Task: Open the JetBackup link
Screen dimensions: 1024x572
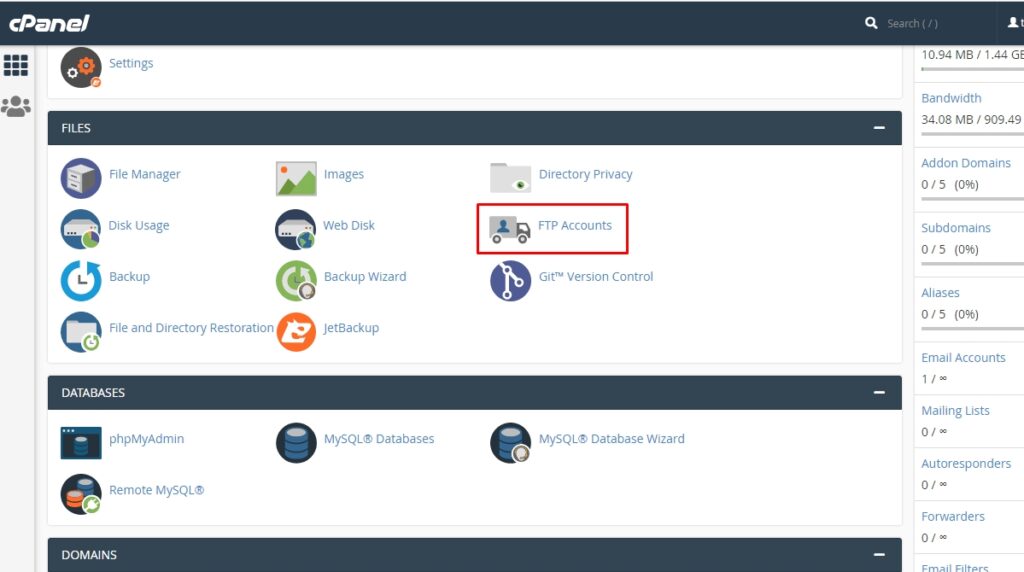Action: (x=351, y=328)
